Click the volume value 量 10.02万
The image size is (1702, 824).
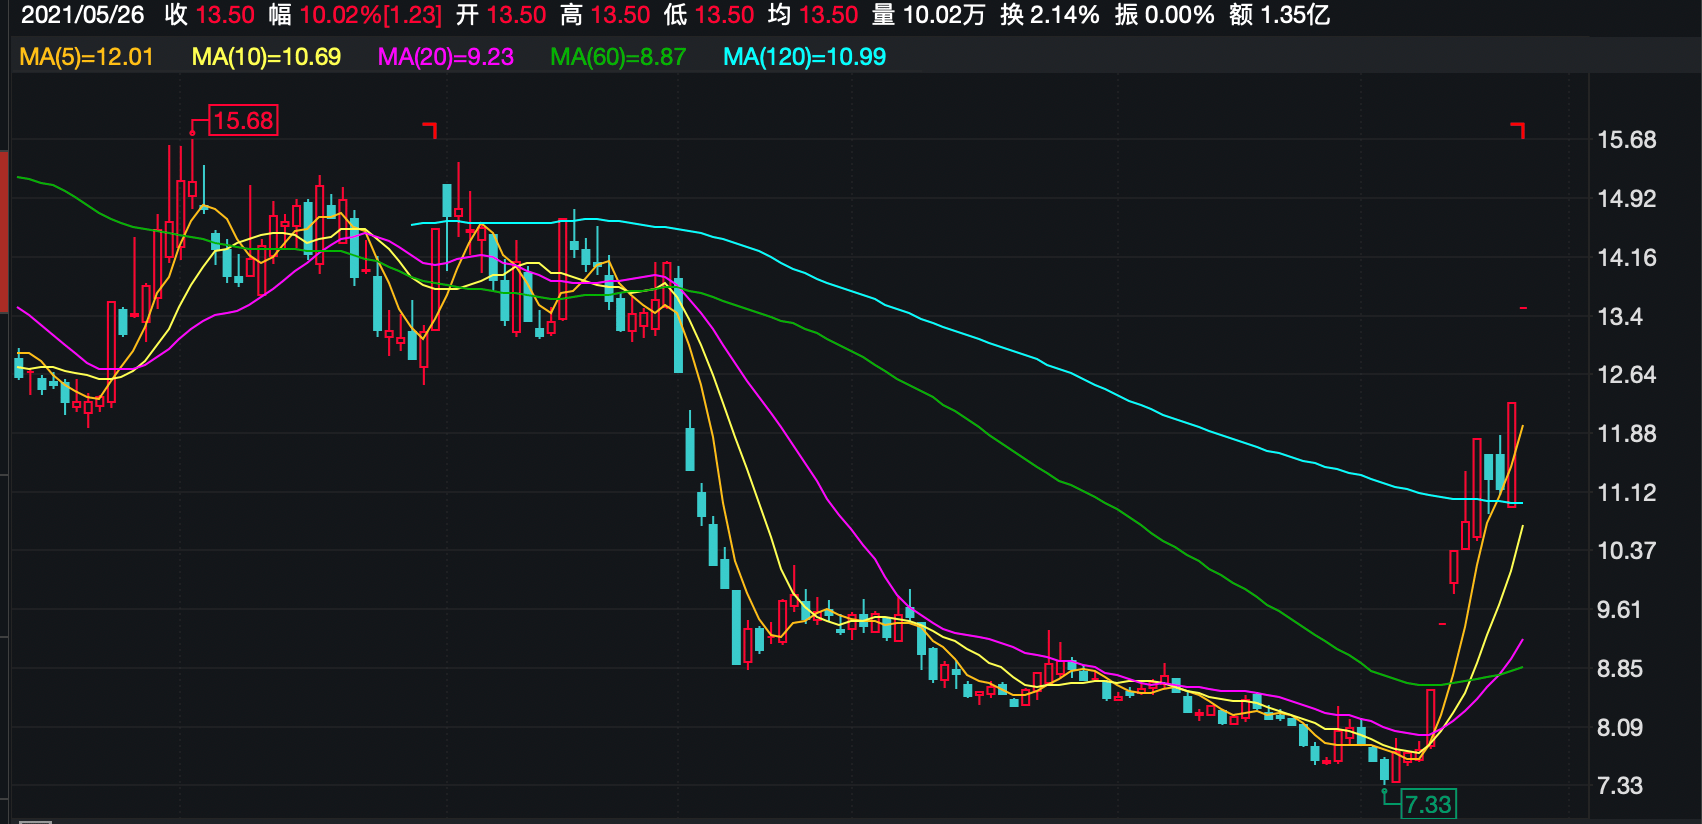coord(928,15)
